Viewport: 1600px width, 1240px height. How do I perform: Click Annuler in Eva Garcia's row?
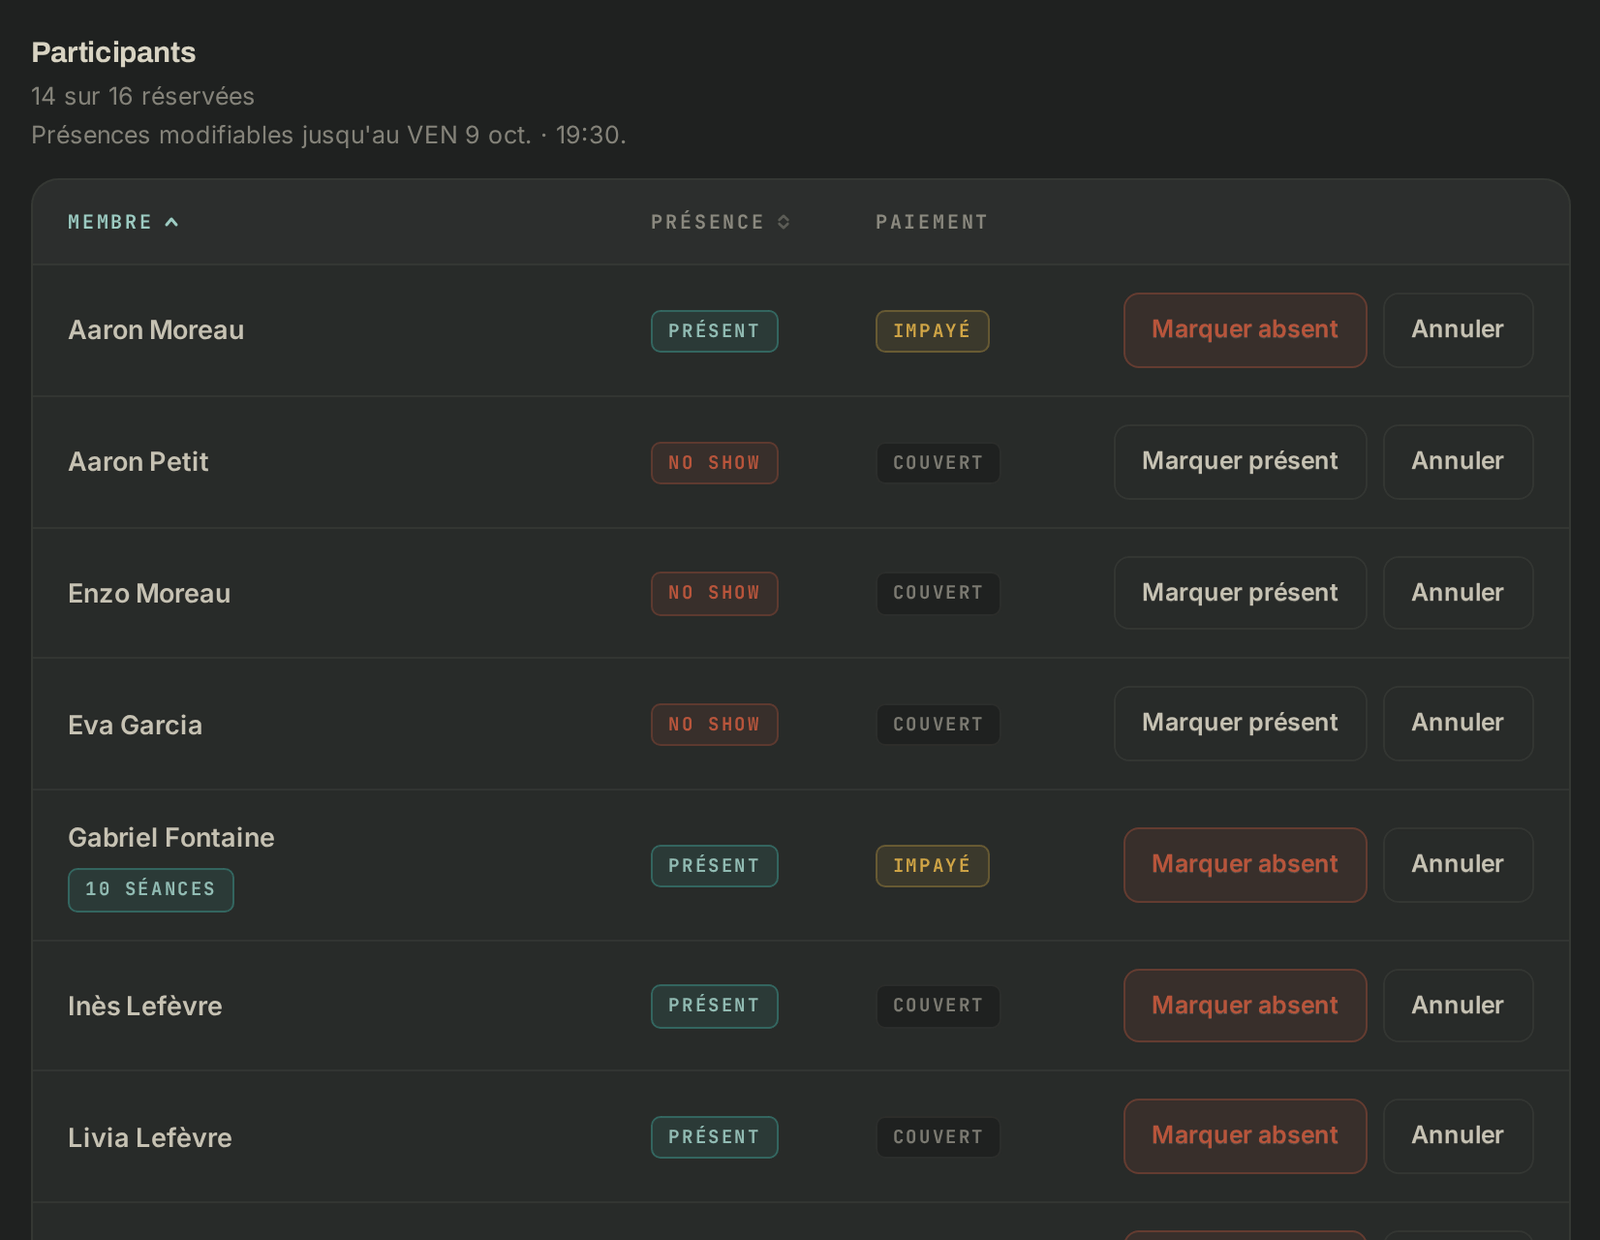[x=1458, y=723]
